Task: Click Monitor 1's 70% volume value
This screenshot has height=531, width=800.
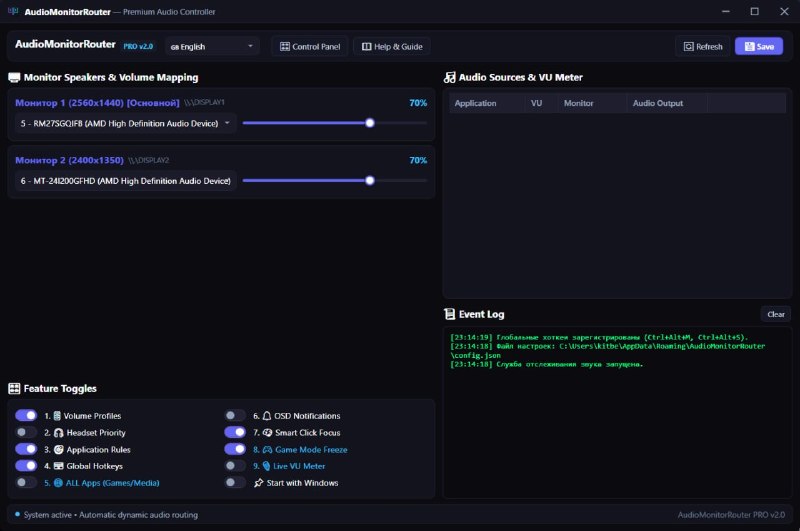Action: tap(418, 103)
